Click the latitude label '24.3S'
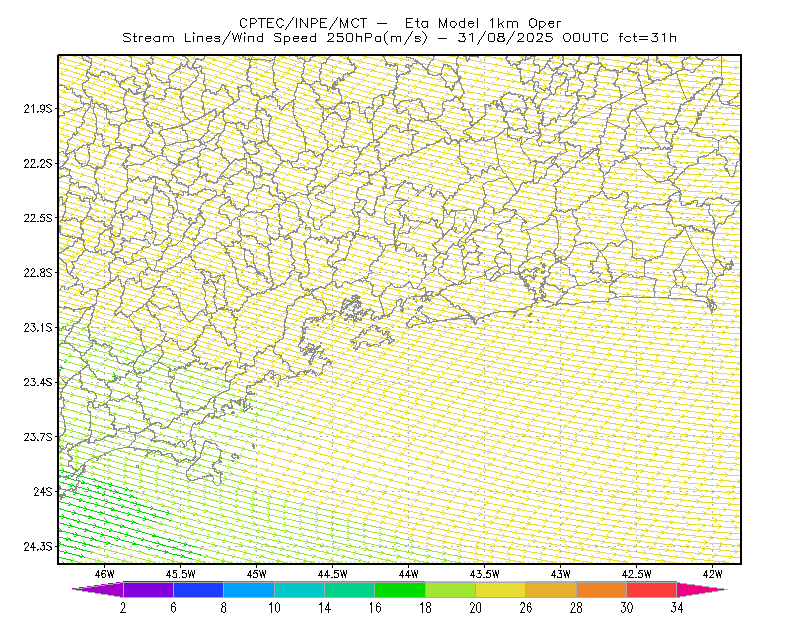 (x=38, y=547)
